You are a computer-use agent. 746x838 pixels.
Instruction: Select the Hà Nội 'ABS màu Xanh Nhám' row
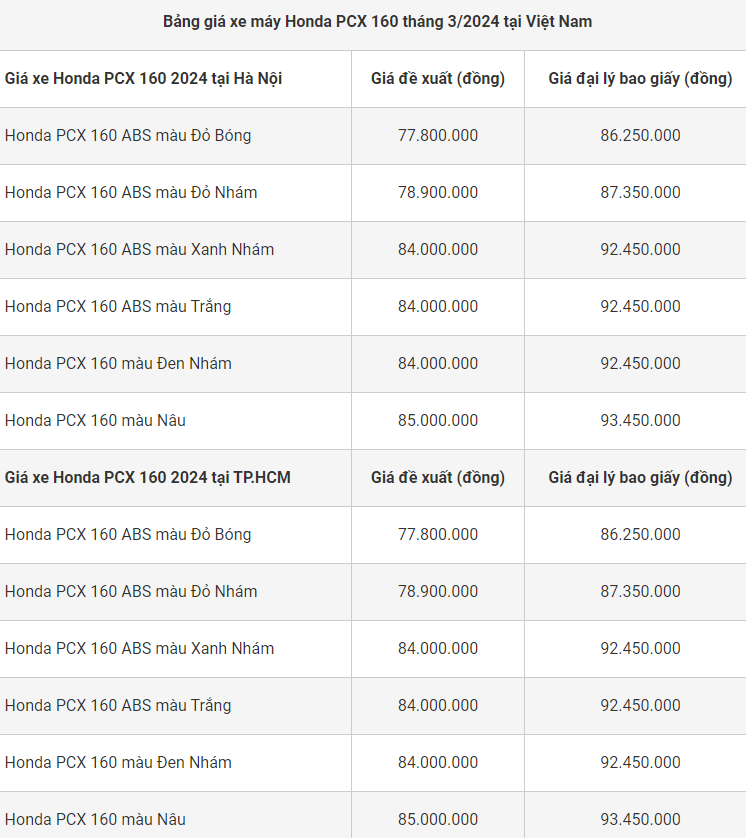(x=139, y=249)
